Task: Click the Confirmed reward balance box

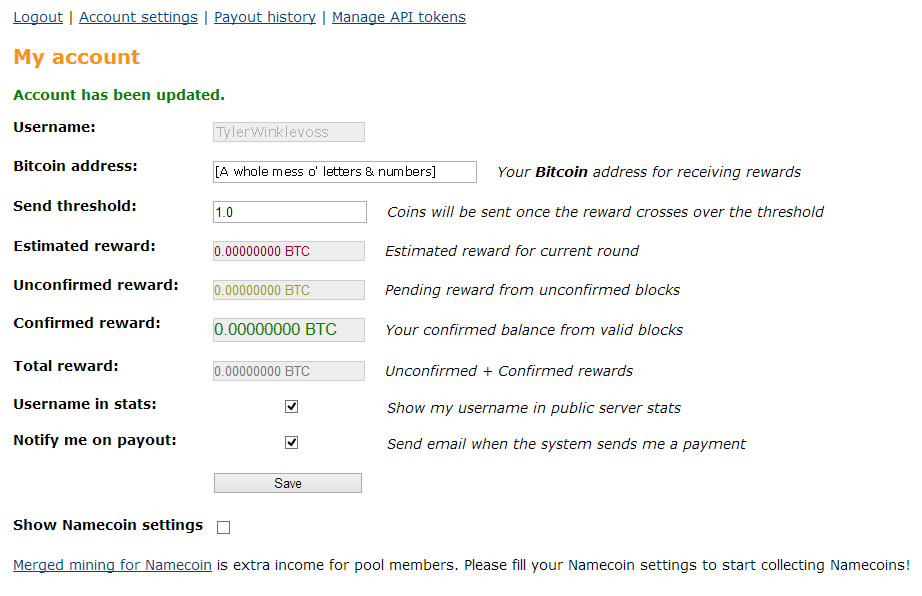Action: click(x=289, y=329)
